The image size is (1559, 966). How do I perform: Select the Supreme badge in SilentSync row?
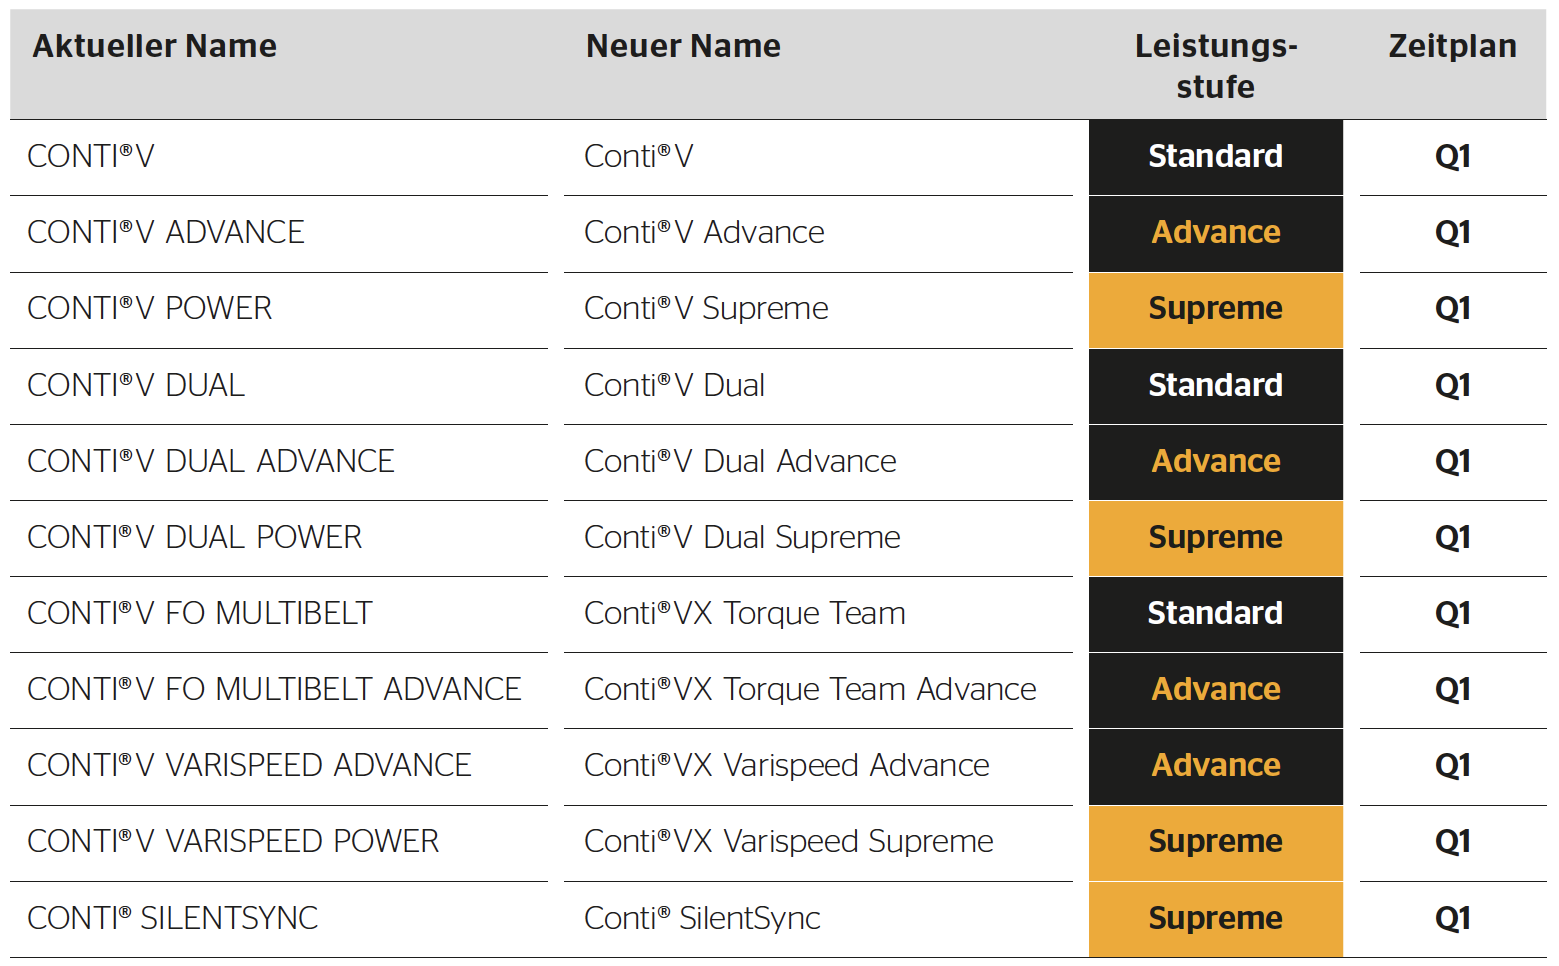click(1216, 919)
